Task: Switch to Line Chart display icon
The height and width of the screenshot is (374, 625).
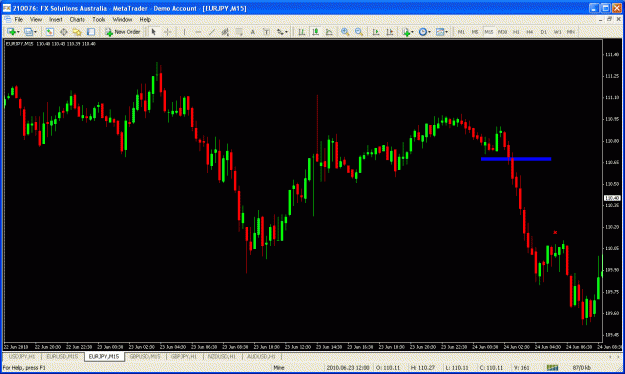Action: 329,32
